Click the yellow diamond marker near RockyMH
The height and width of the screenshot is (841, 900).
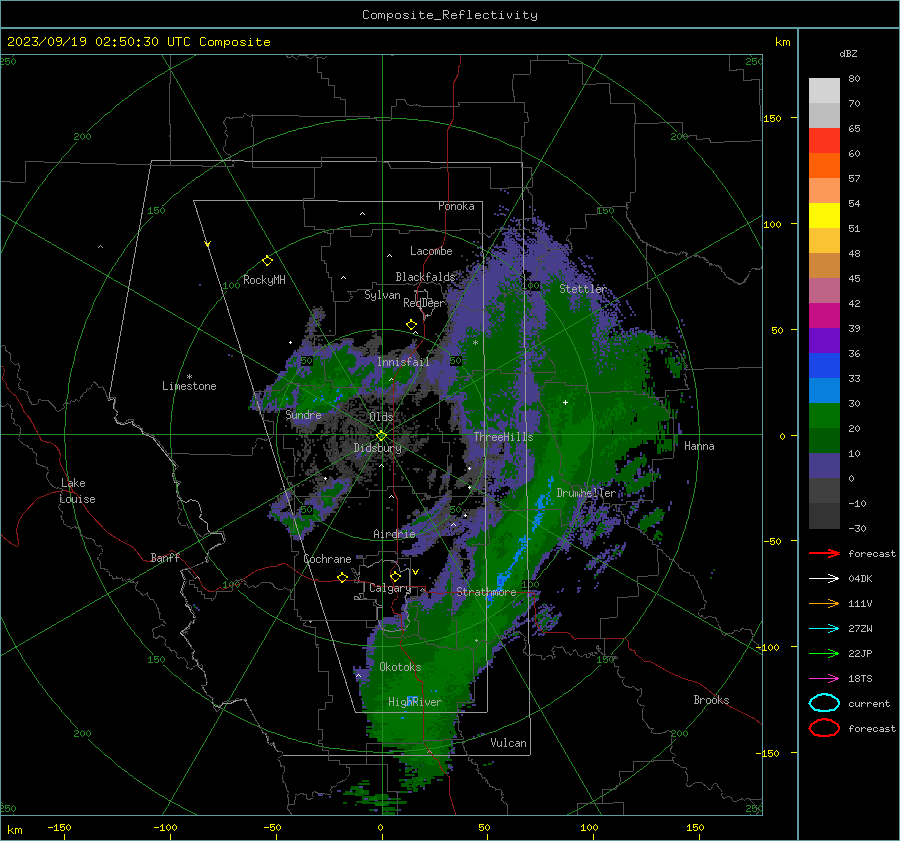point(267,261)
